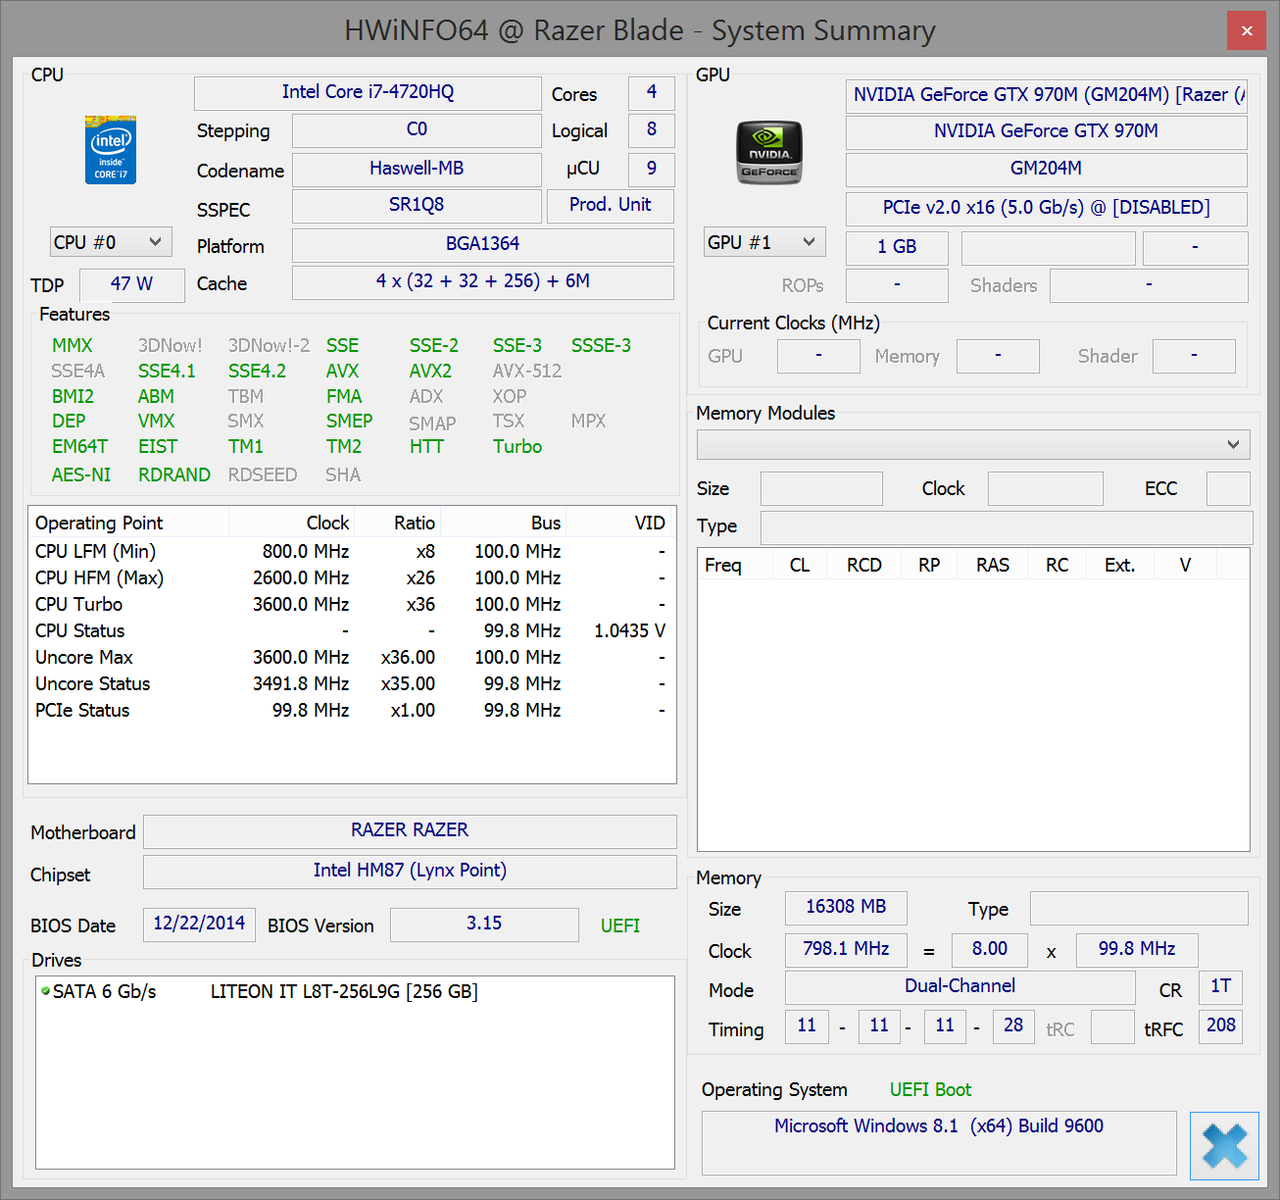Open the CPU #0 selector dropdown

(110, 242)
